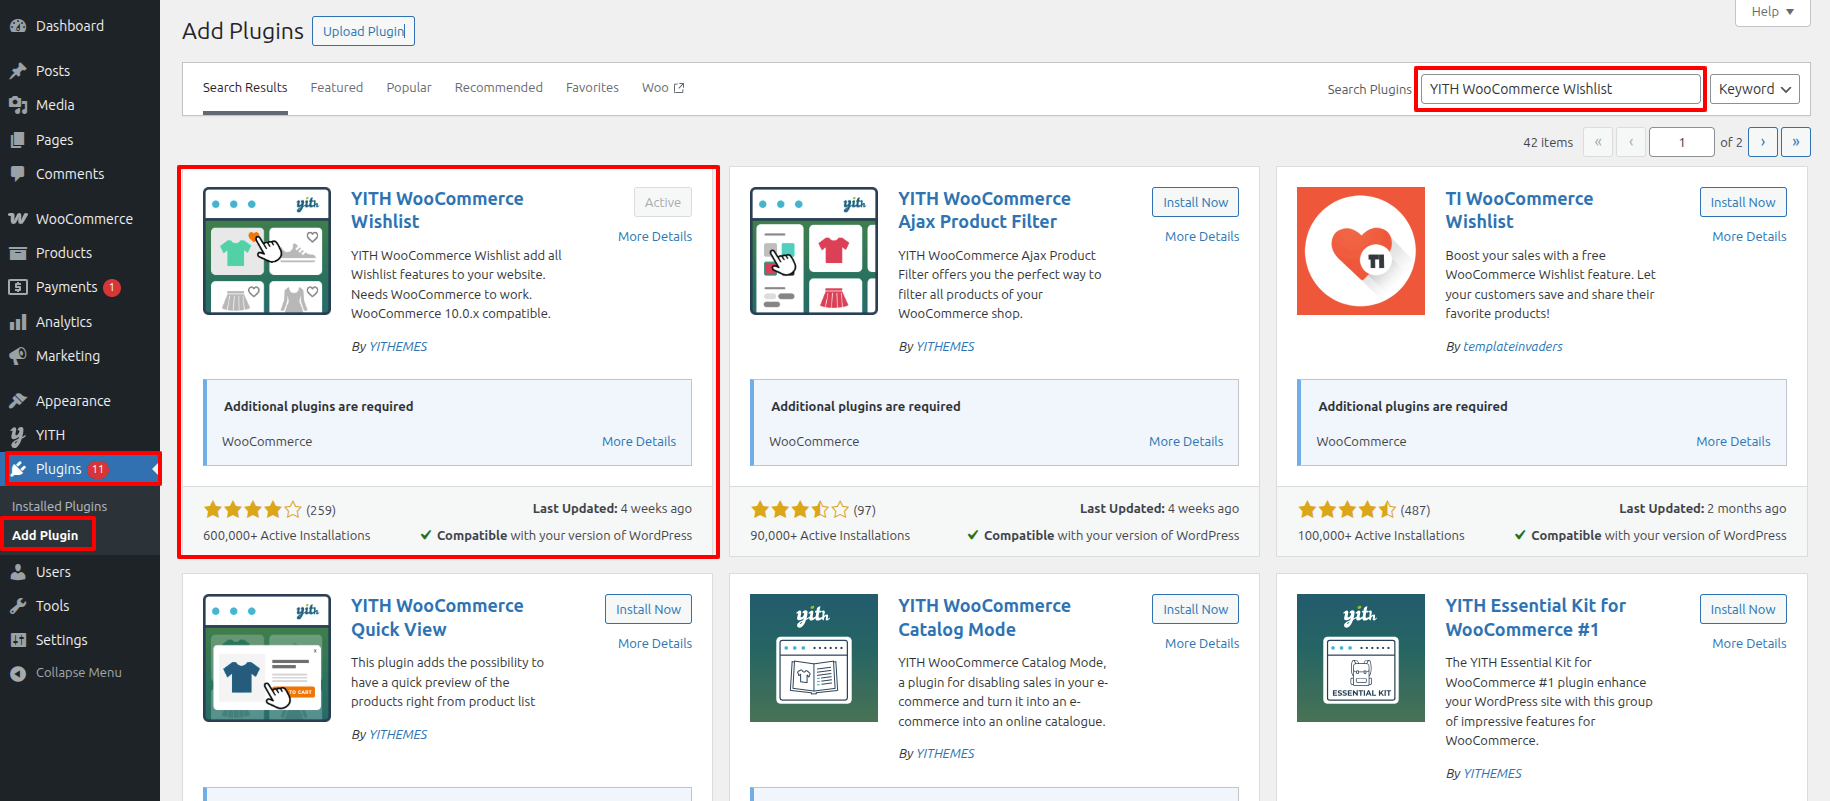Viewport: 1830px width, 801px height.
Task: Click the Marketing megaphone icon
Action: [x=18, y=356]
